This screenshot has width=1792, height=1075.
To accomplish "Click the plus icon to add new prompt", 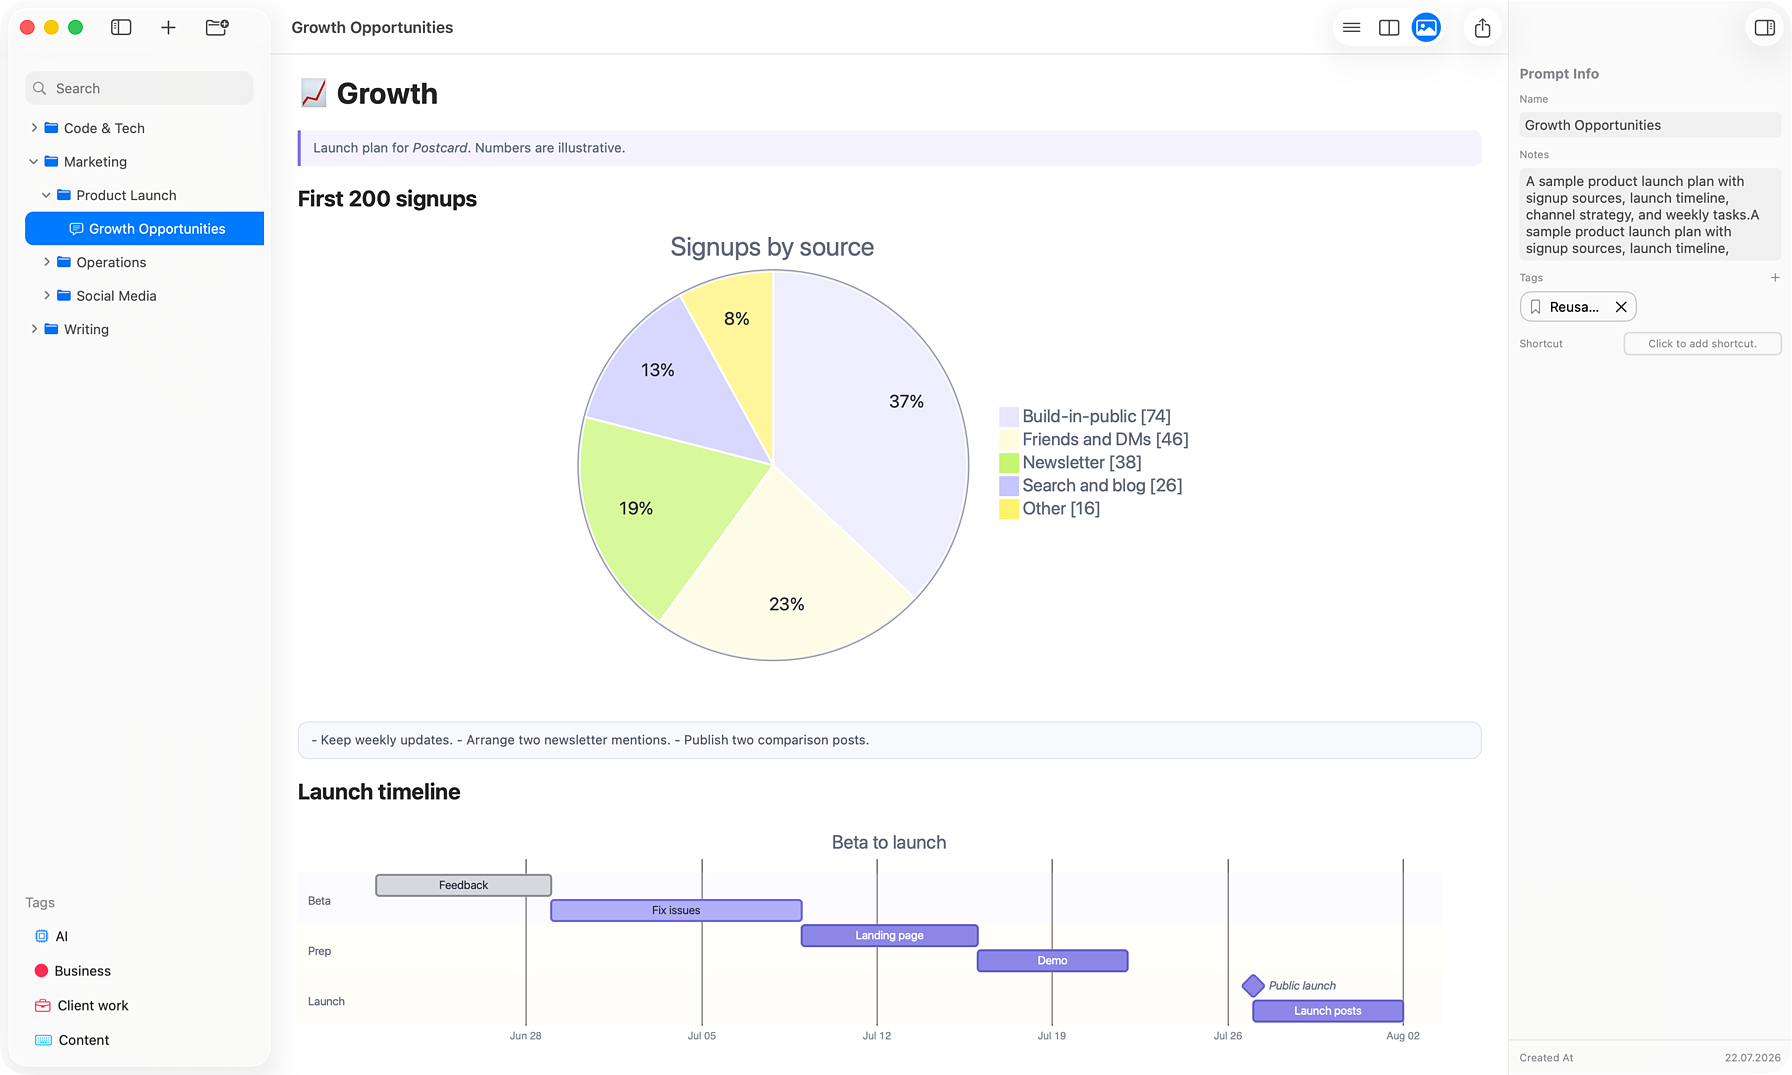I will [168, 28].
